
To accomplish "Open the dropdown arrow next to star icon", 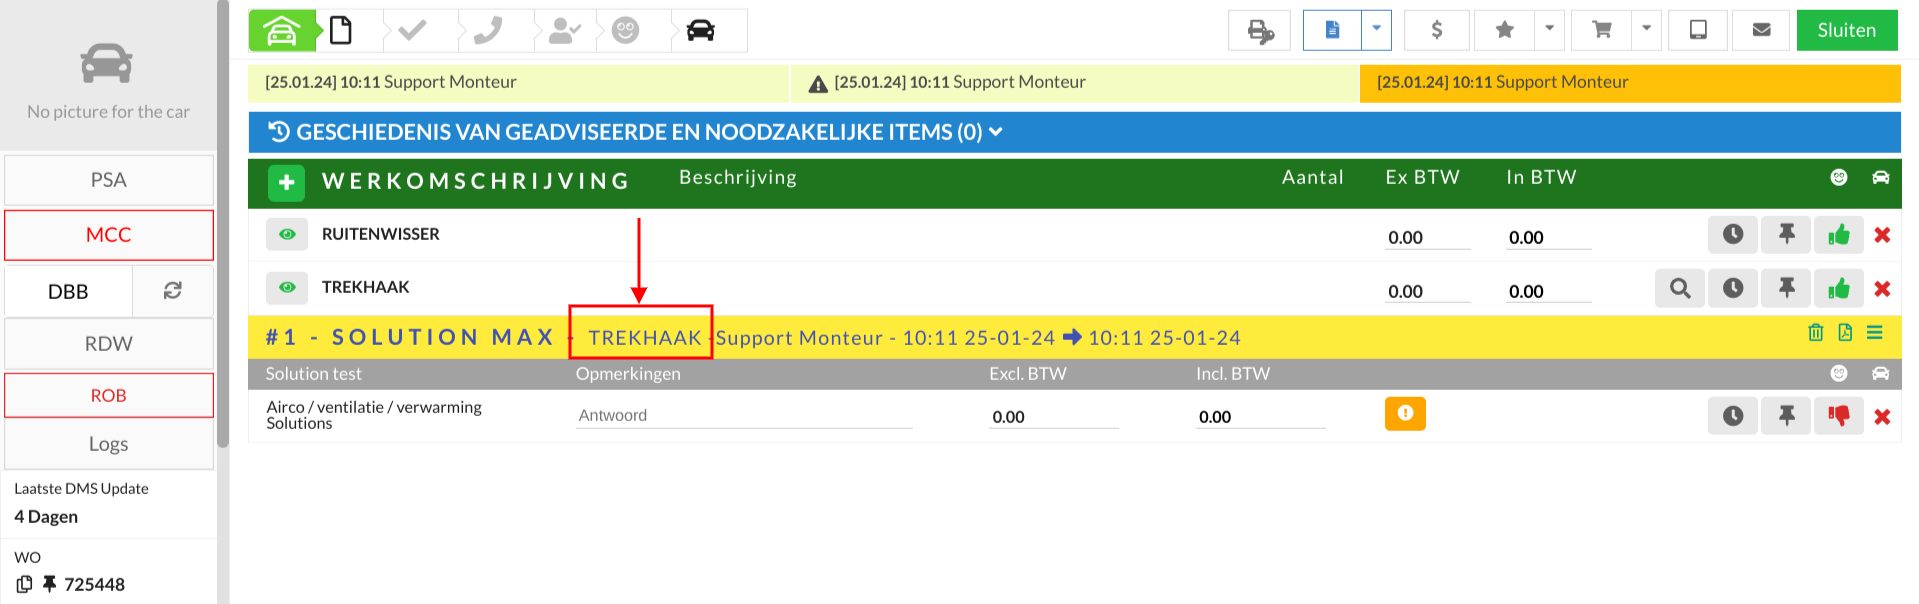I will tap(1549, 30).
